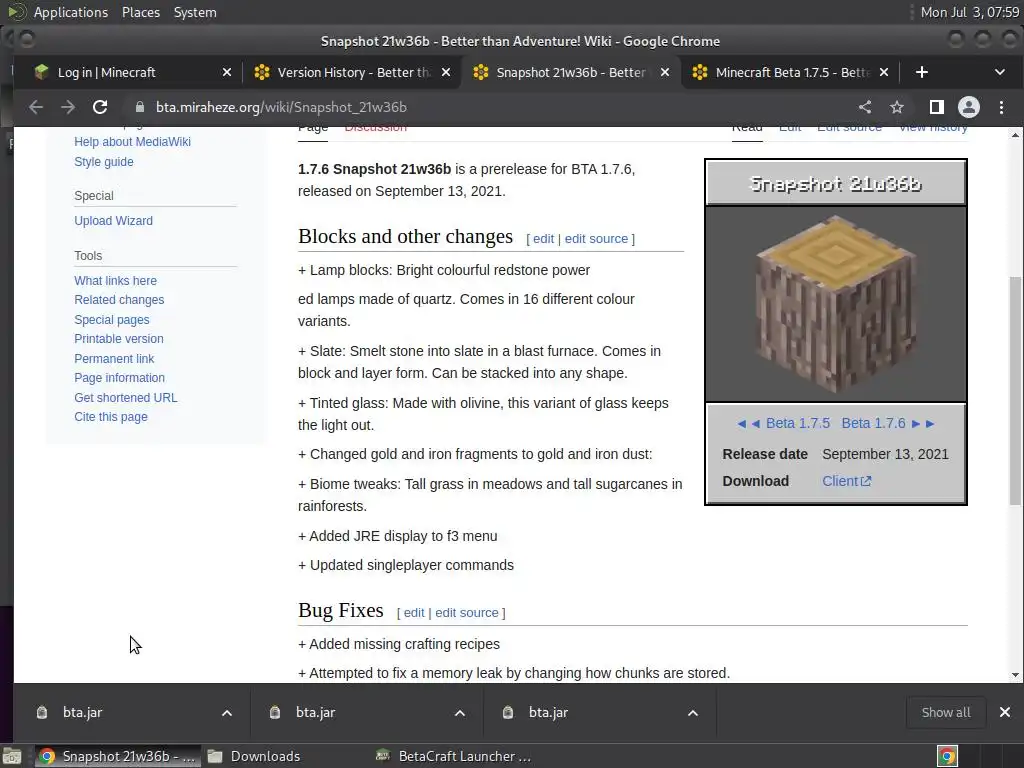Edit the Blocks and other changes section
This screenshot has height=768, width=1024.
click(543, 239)
